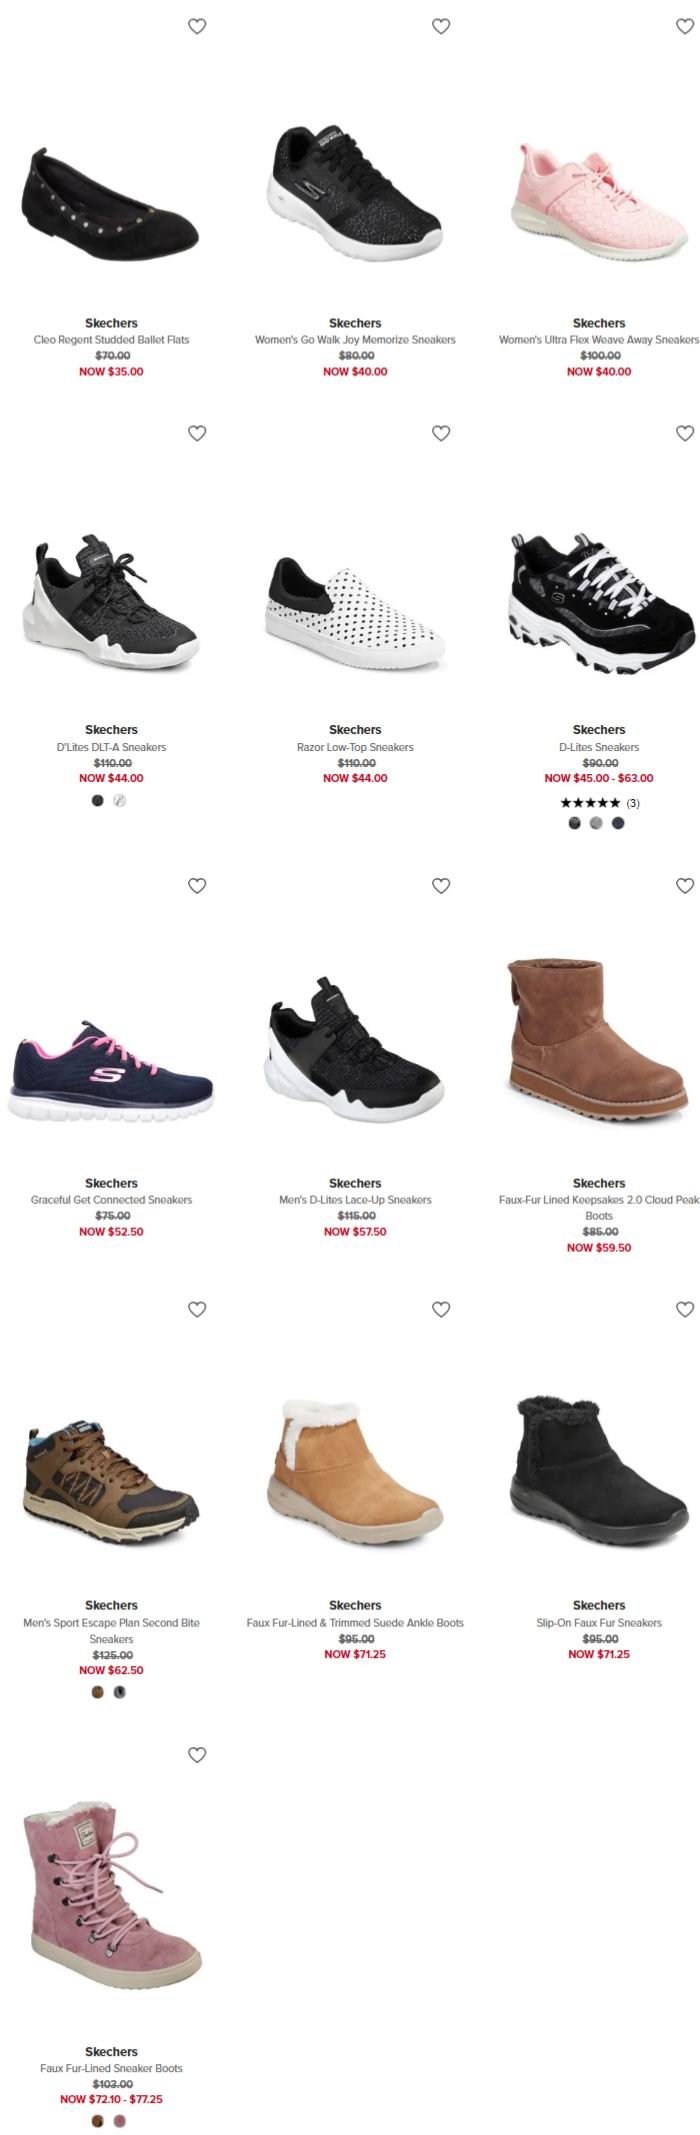Open Women's Ultra Flex Weave Away Sneakers link
The image size is (700, 2135).
[599, 340]
